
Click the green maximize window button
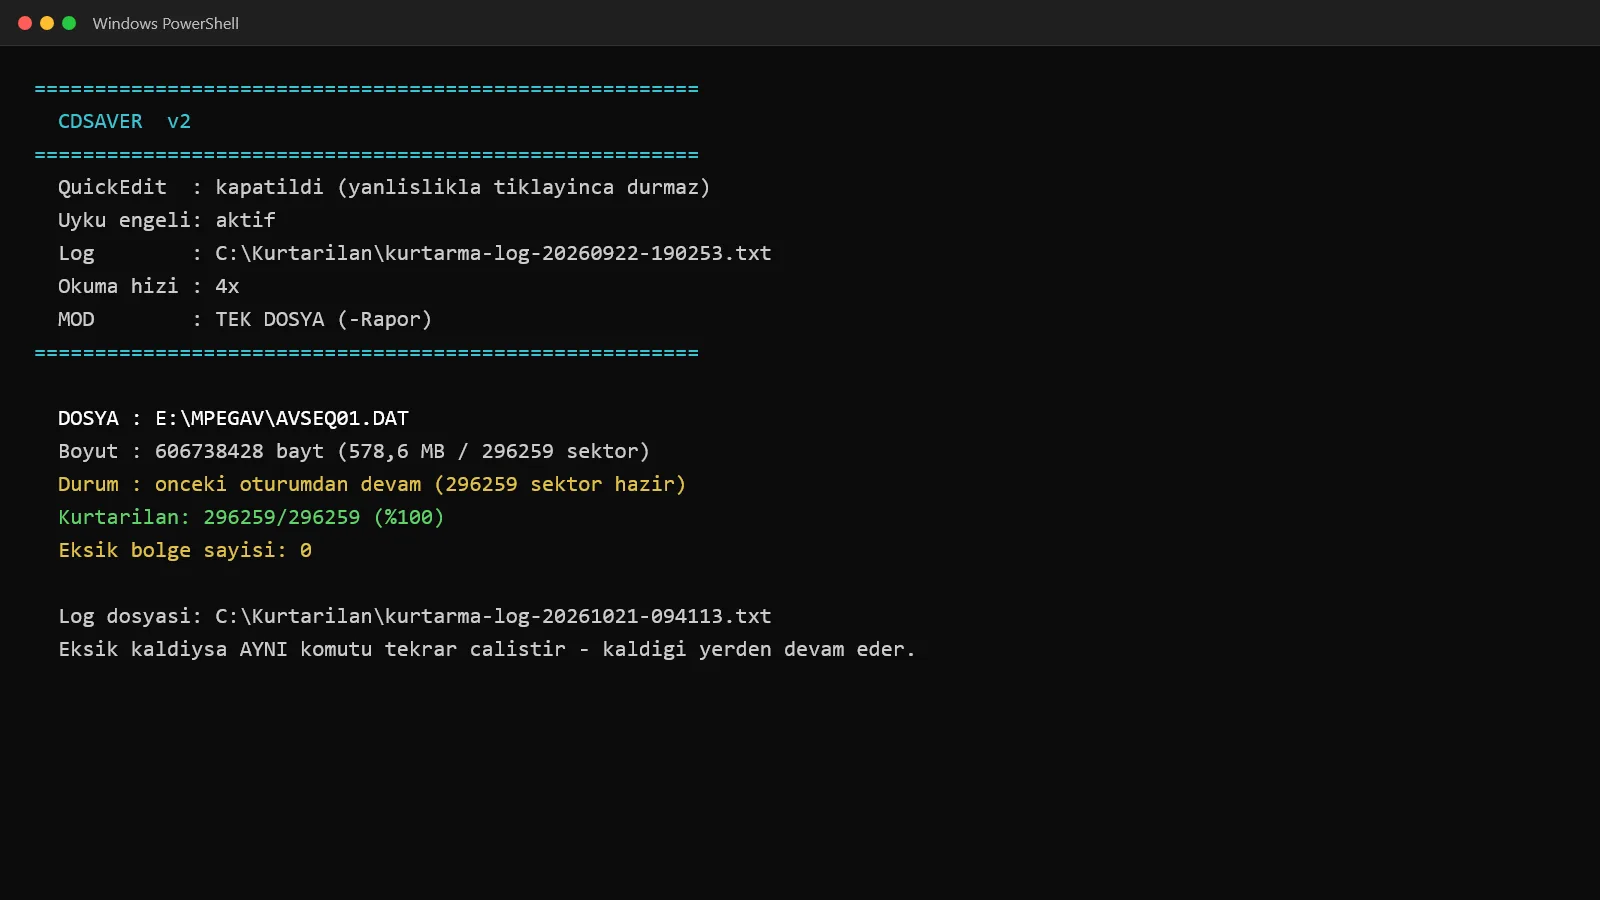point(69,23)
